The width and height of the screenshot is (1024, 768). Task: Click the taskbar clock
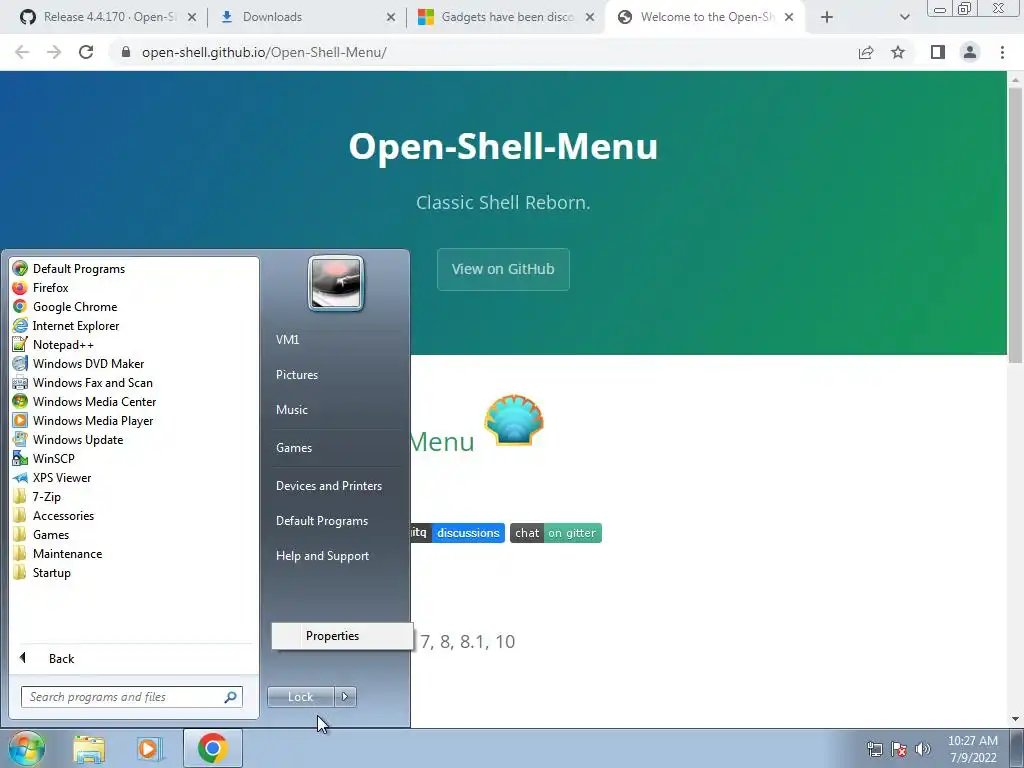[x=973, y=749]
